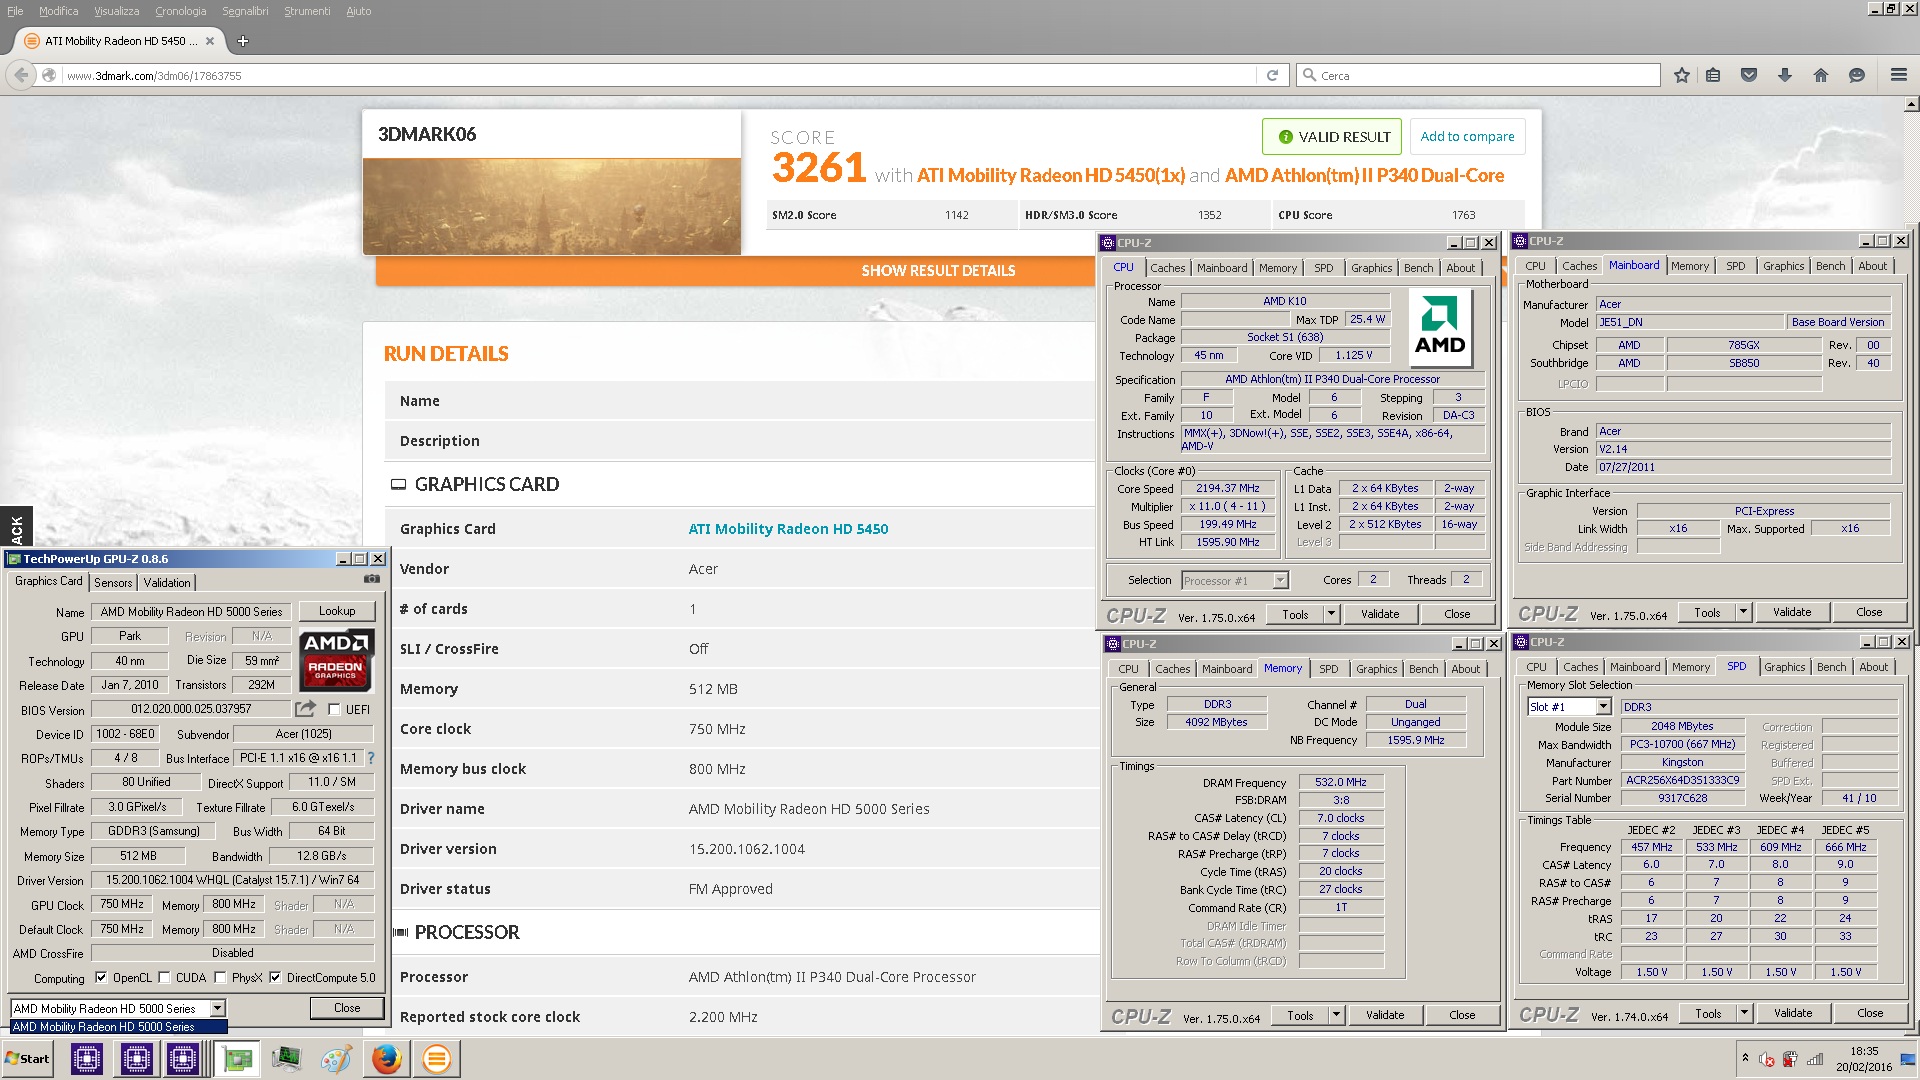
Task: Click SHOW RESULT DETAILS
Action: (x=938, y=271)
